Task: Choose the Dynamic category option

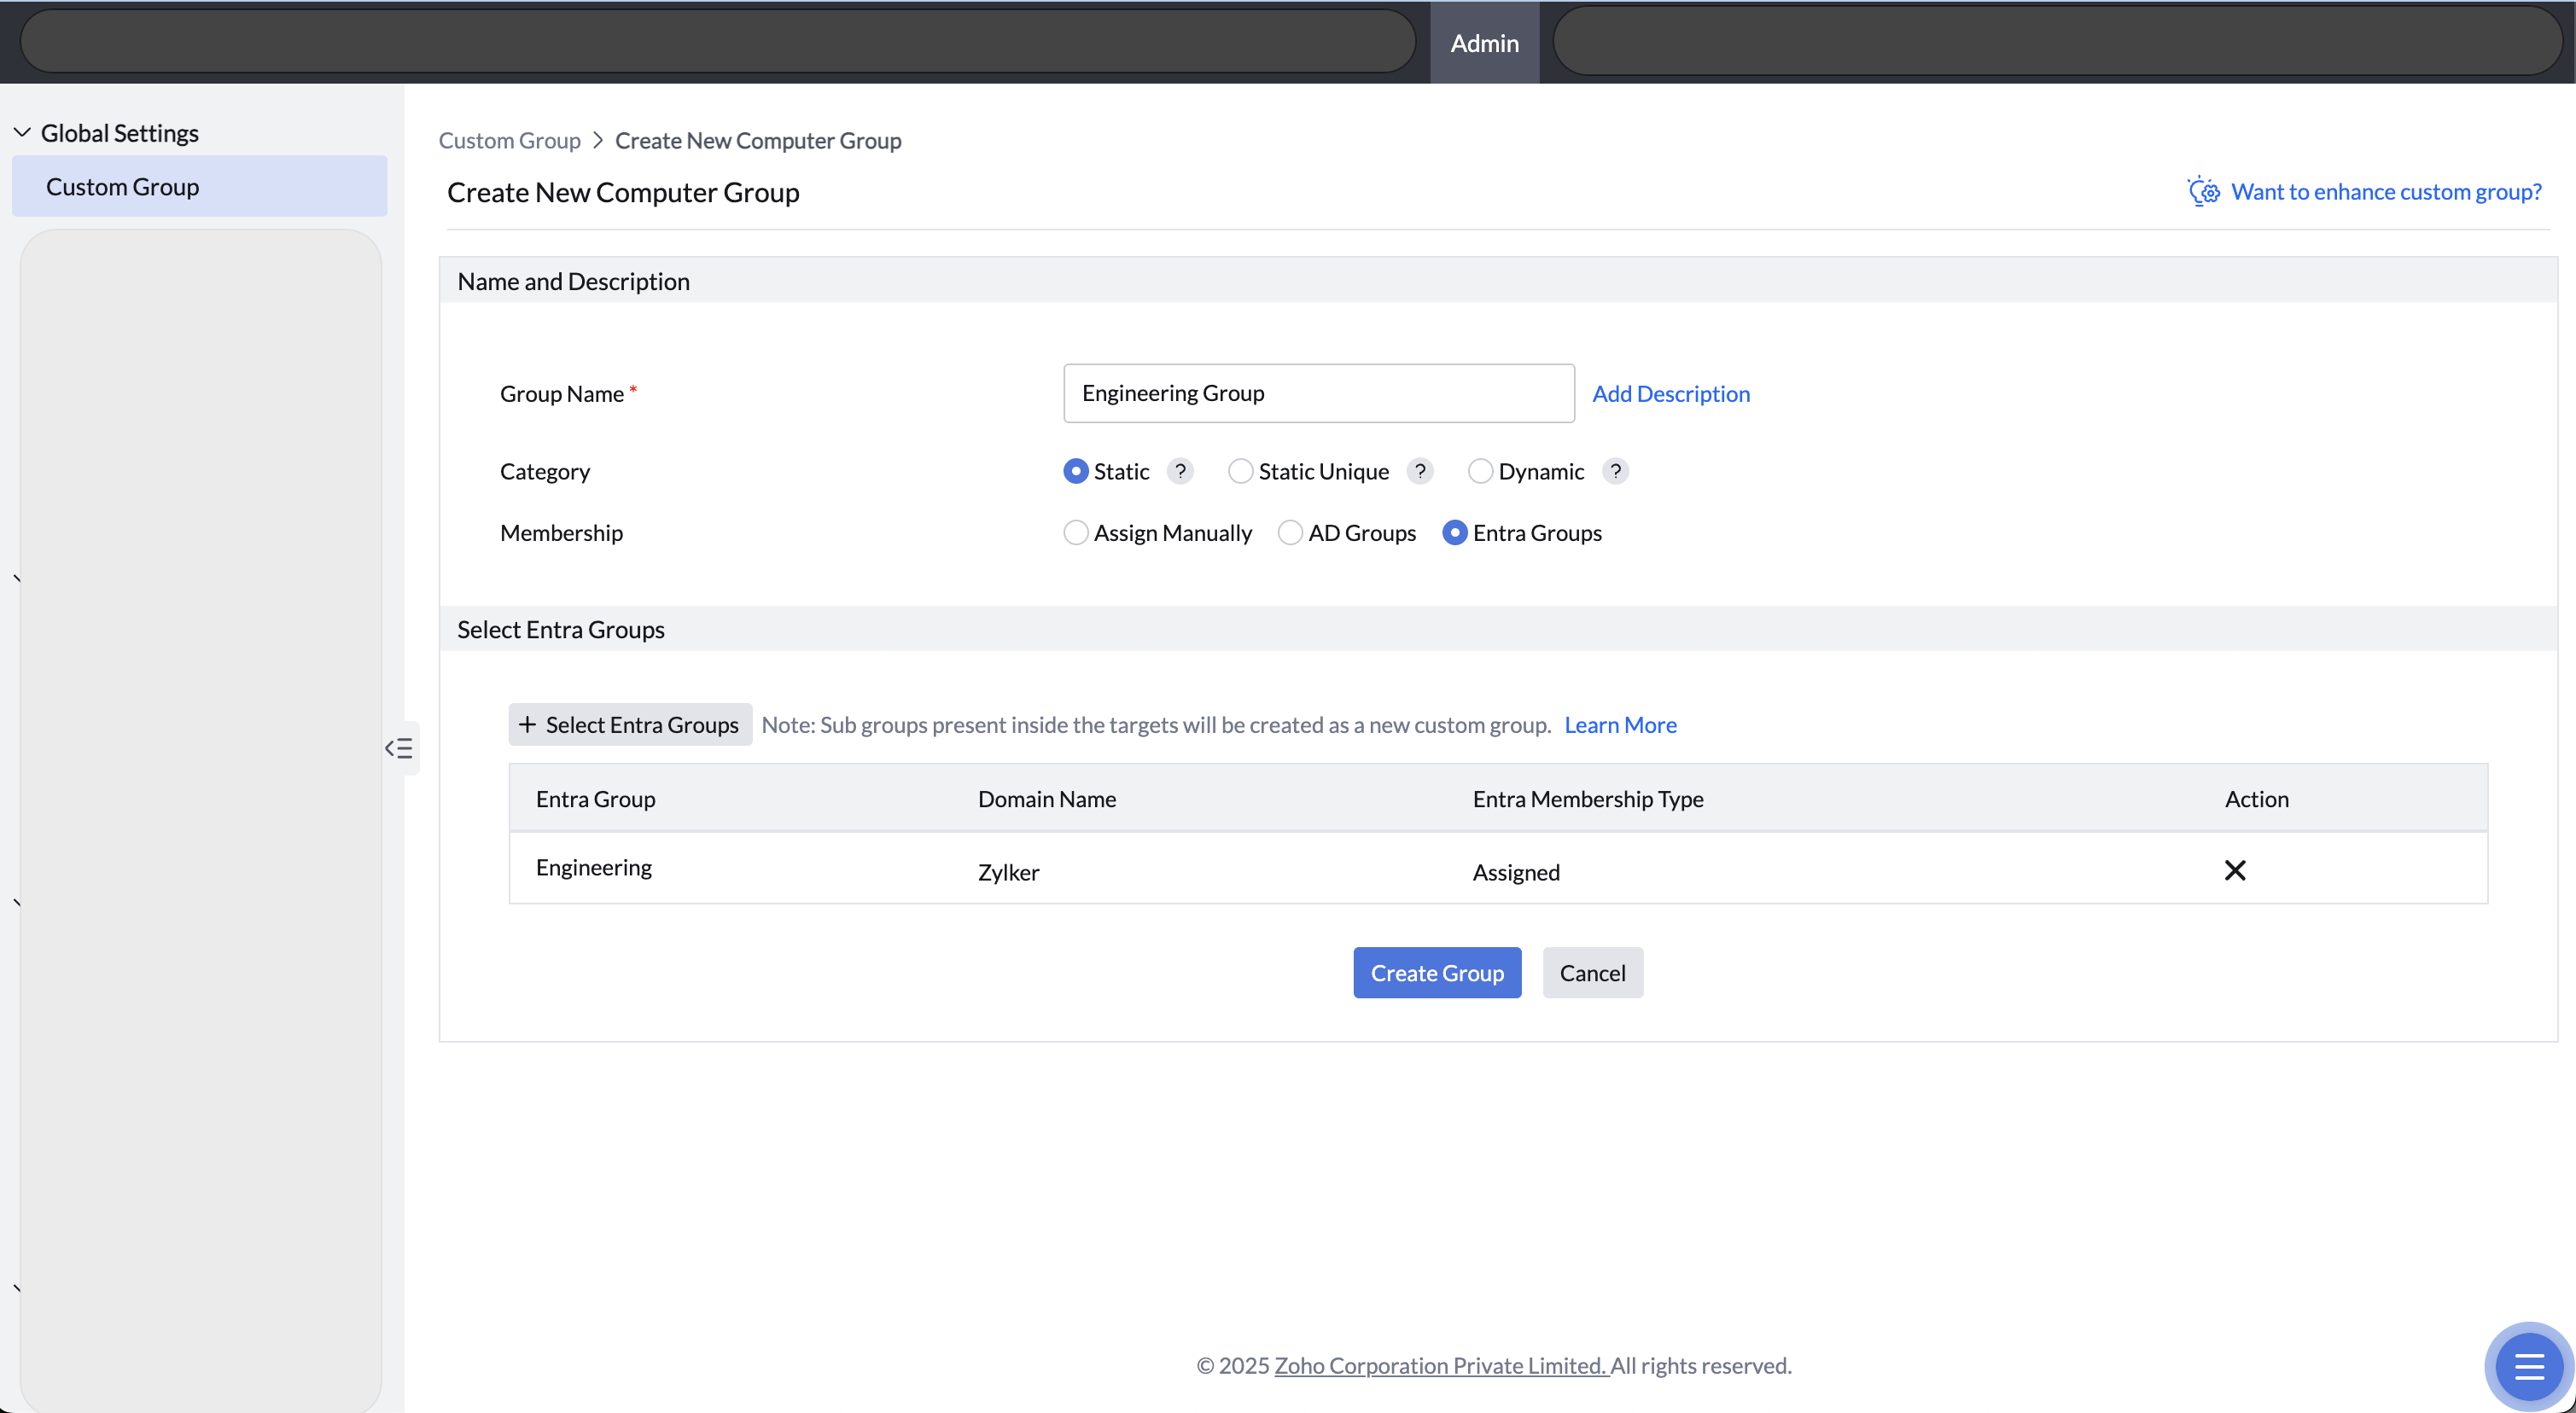Action: pyautogui.click(x=1480, y=471)
